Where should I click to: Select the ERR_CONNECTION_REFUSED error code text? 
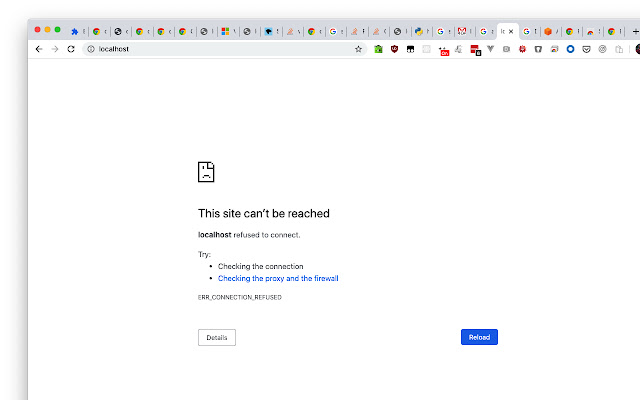pyautogui.click(x=240, y=298)
